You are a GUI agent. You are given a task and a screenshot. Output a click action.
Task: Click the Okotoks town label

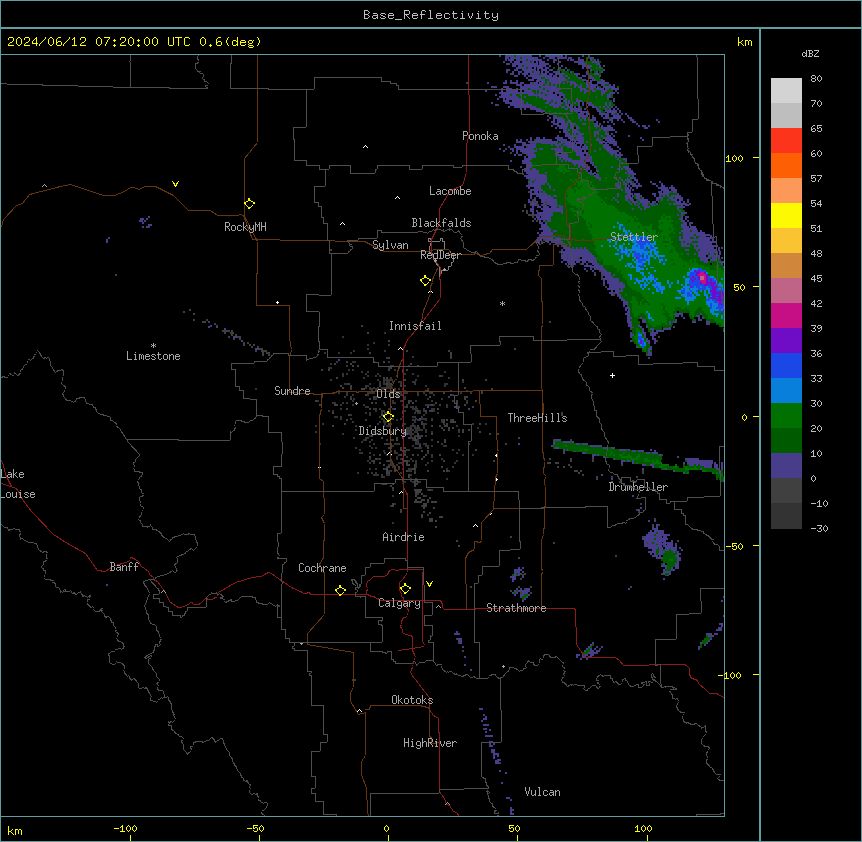coord(412,700)
